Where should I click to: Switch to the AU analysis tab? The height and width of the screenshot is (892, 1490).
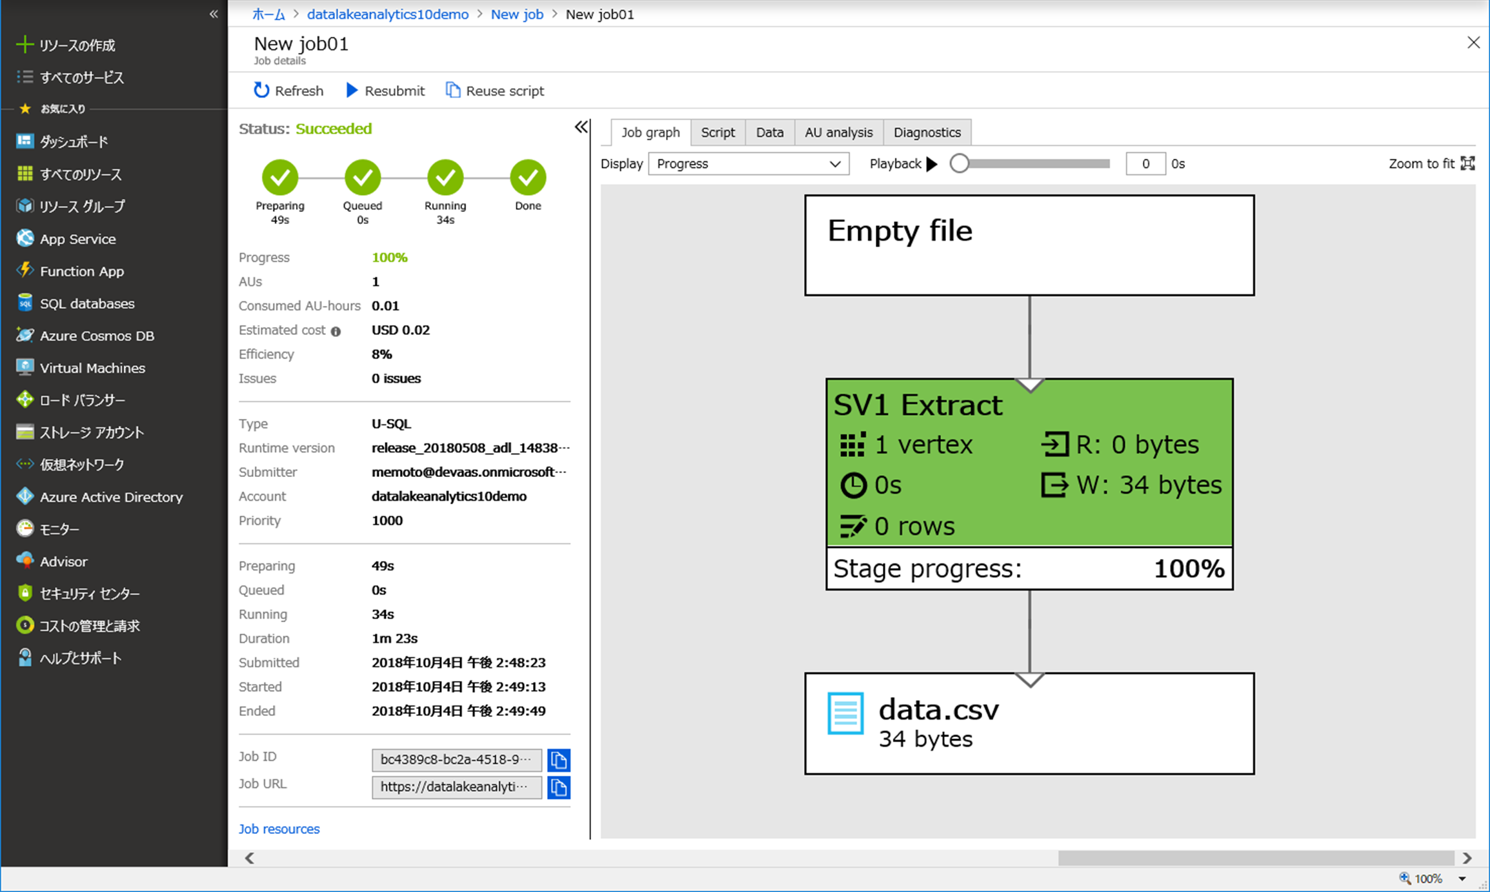click(x=839, y=132)
